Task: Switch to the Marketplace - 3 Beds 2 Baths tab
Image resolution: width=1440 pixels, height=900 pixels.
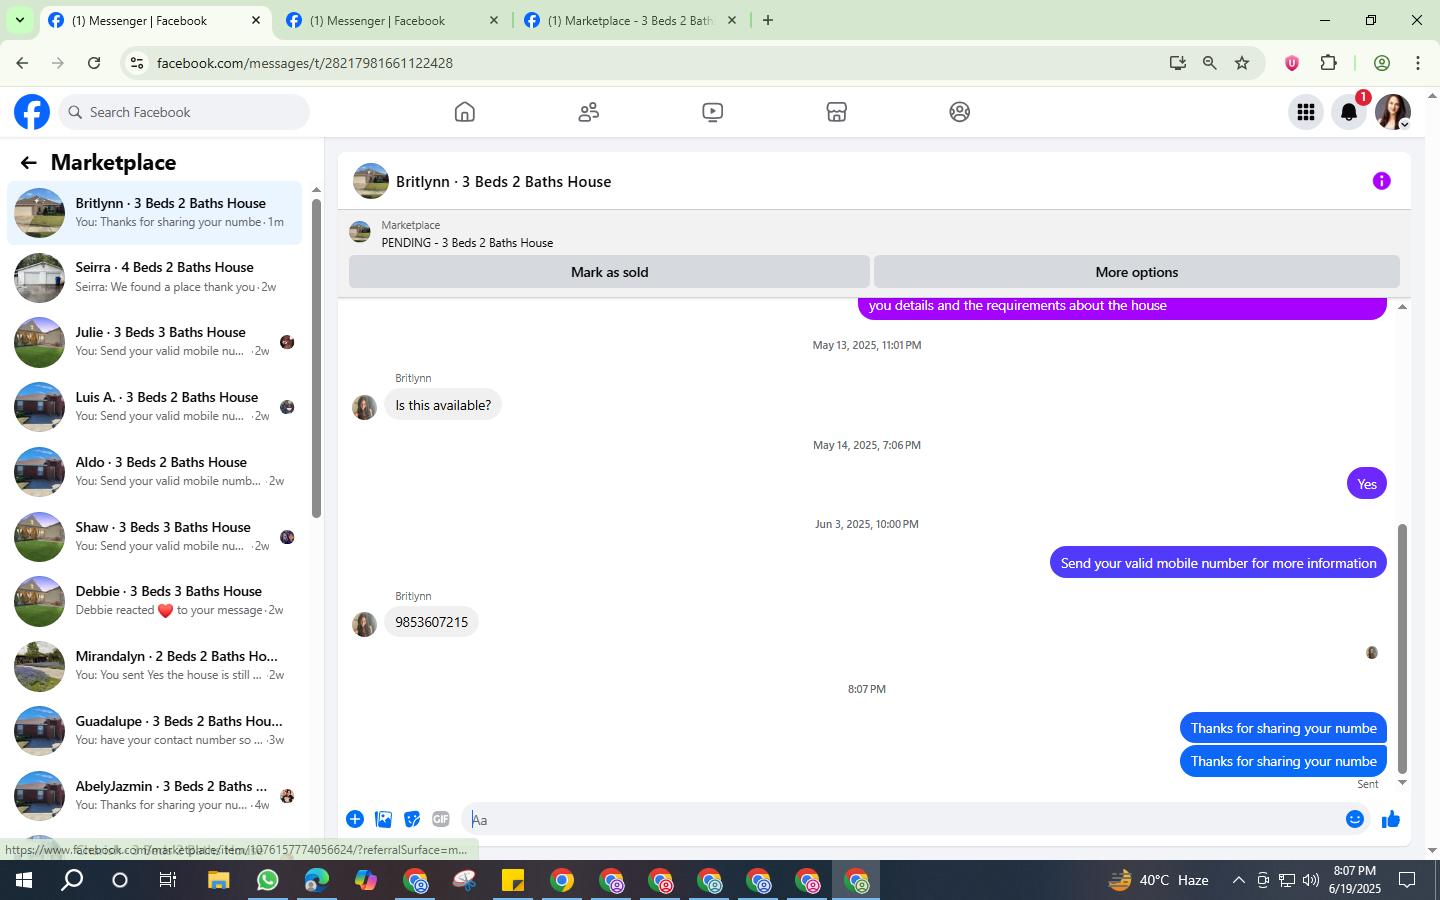Action: pos(631,20)
